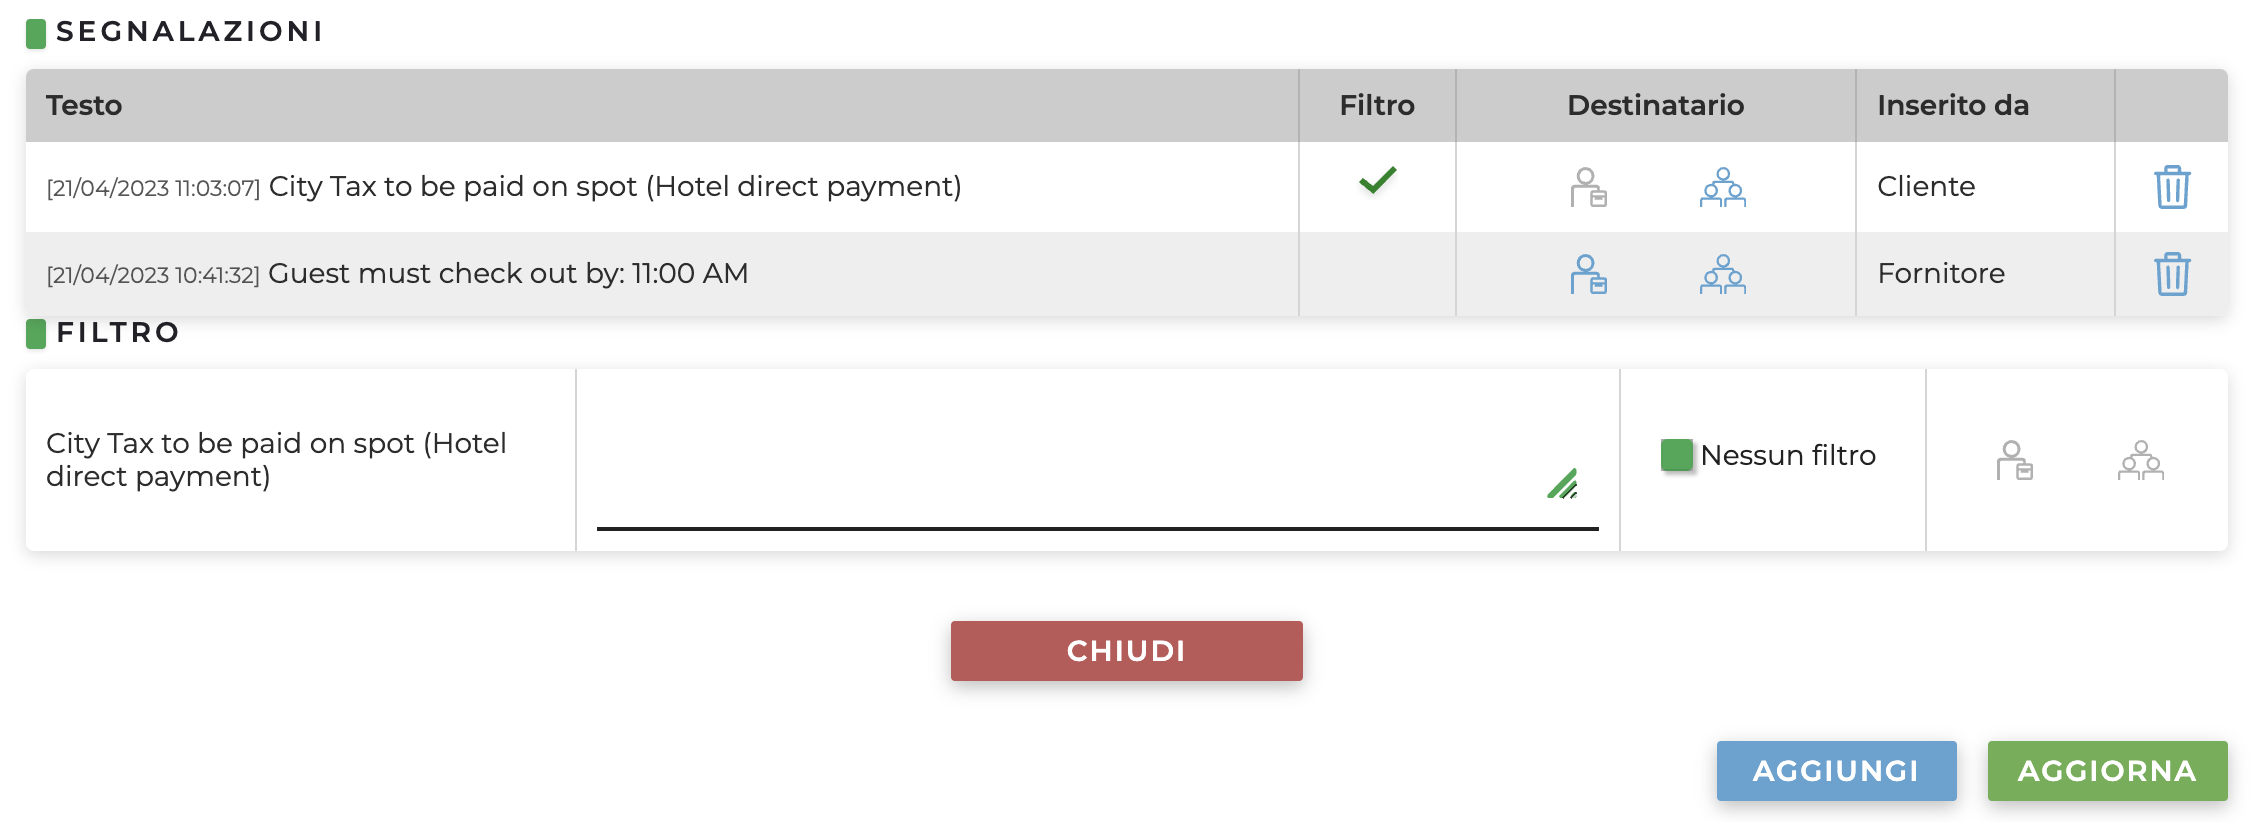Select the Guest must check out row text
2254x822 pixels.
click(508, 274)
